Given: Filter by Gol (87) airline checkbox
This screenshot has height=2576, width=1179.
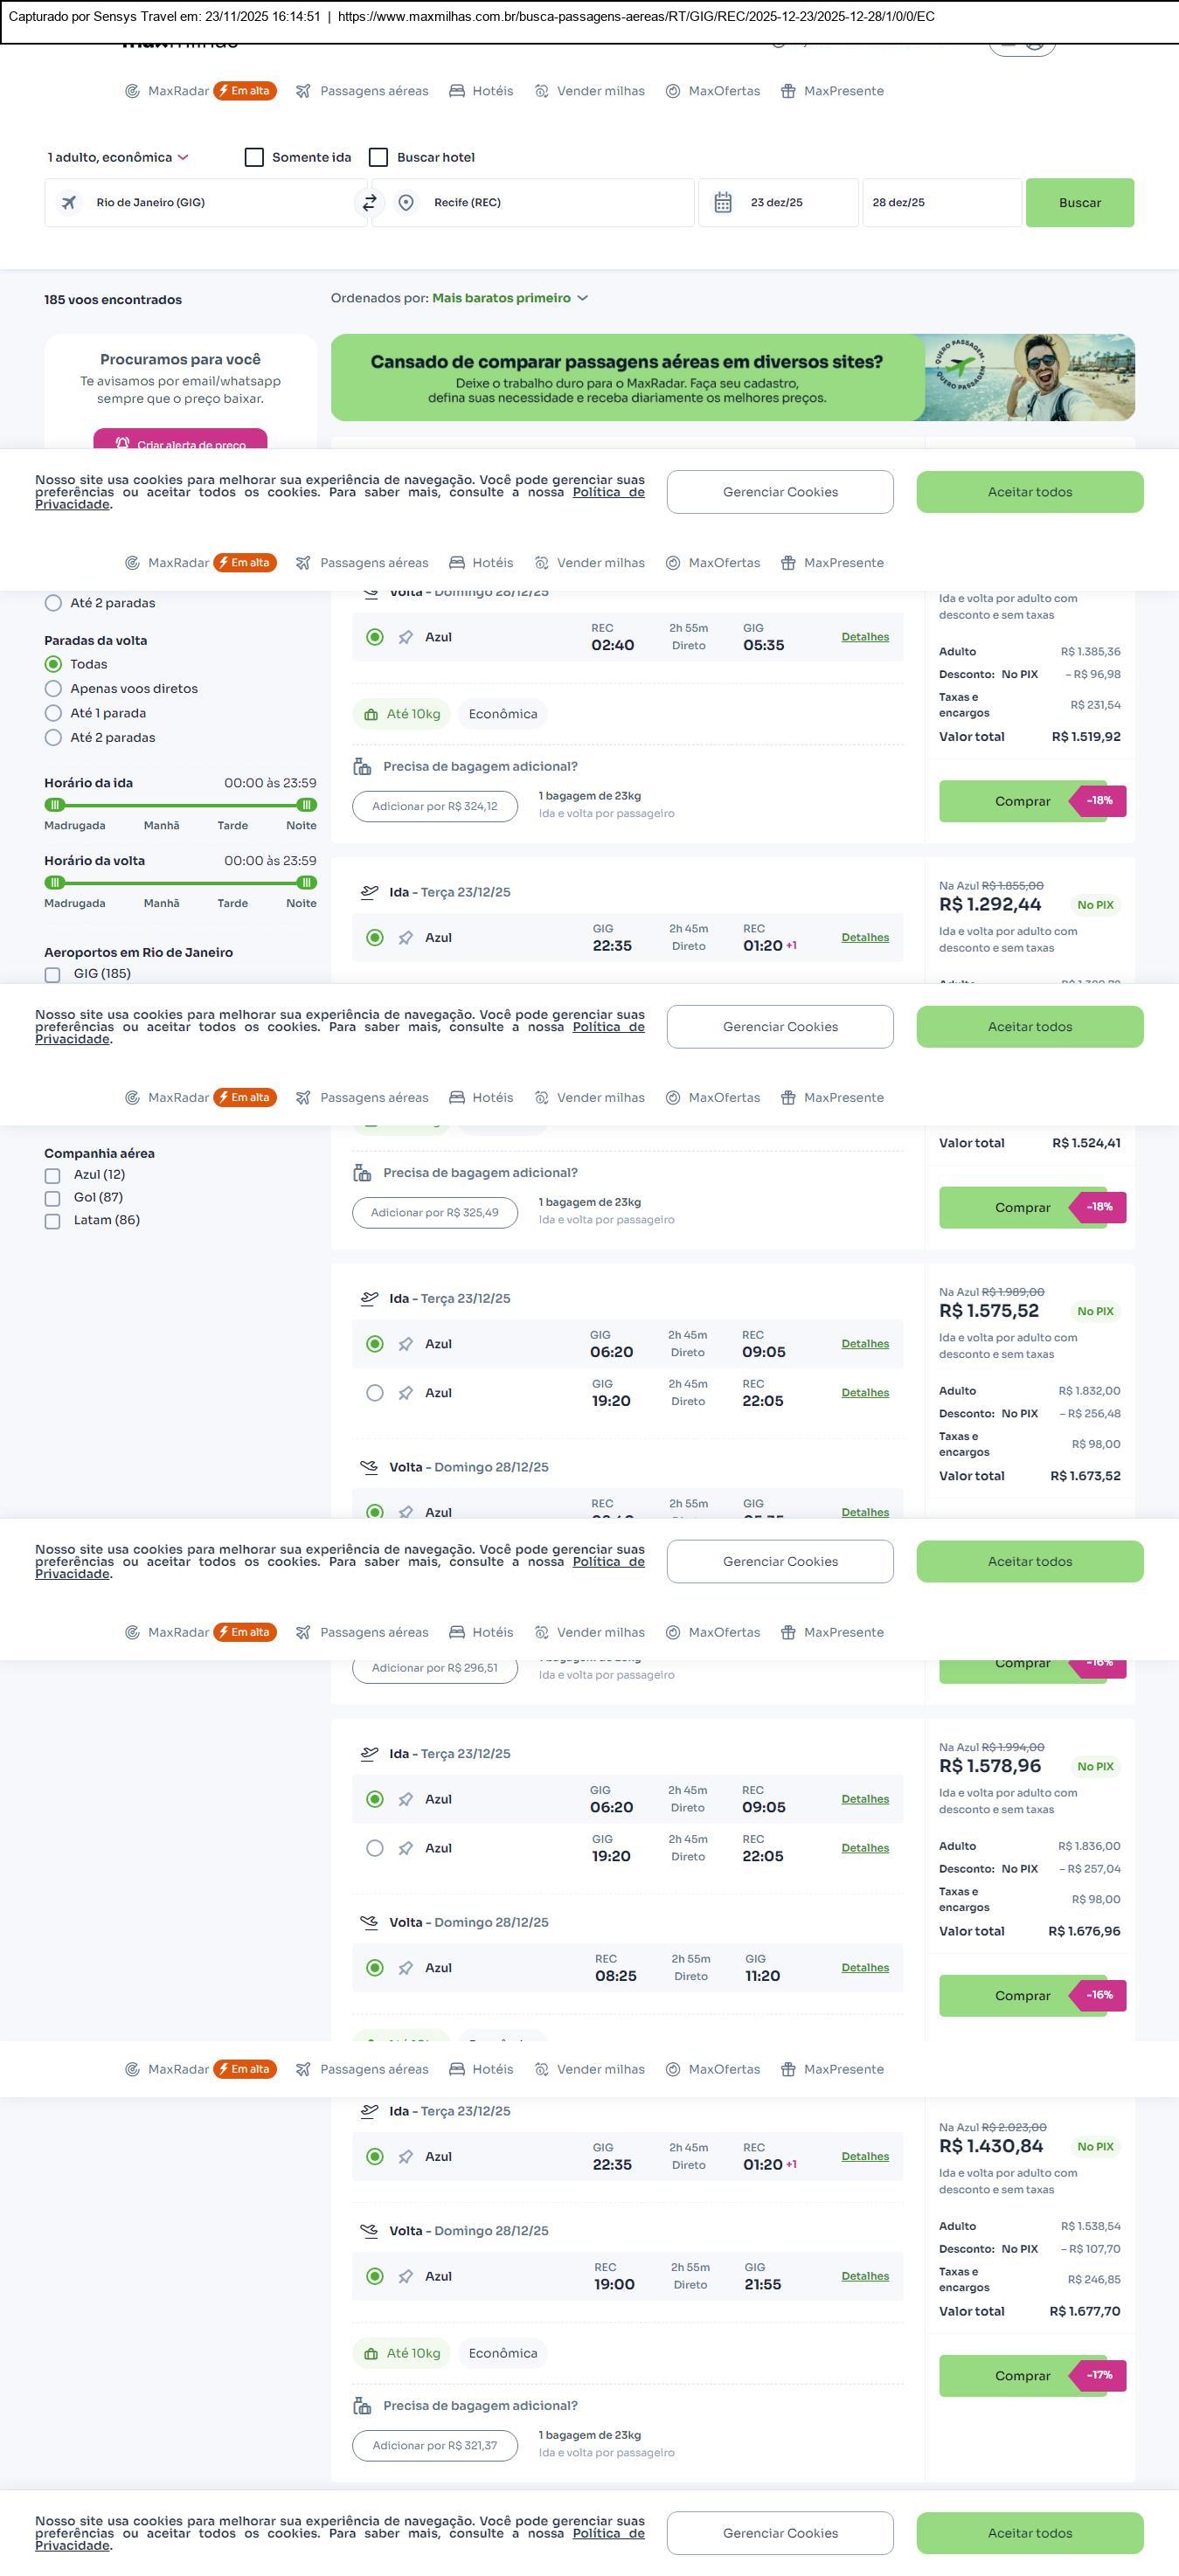Looking at the screenshot, I should click(x=53, y=1198).
